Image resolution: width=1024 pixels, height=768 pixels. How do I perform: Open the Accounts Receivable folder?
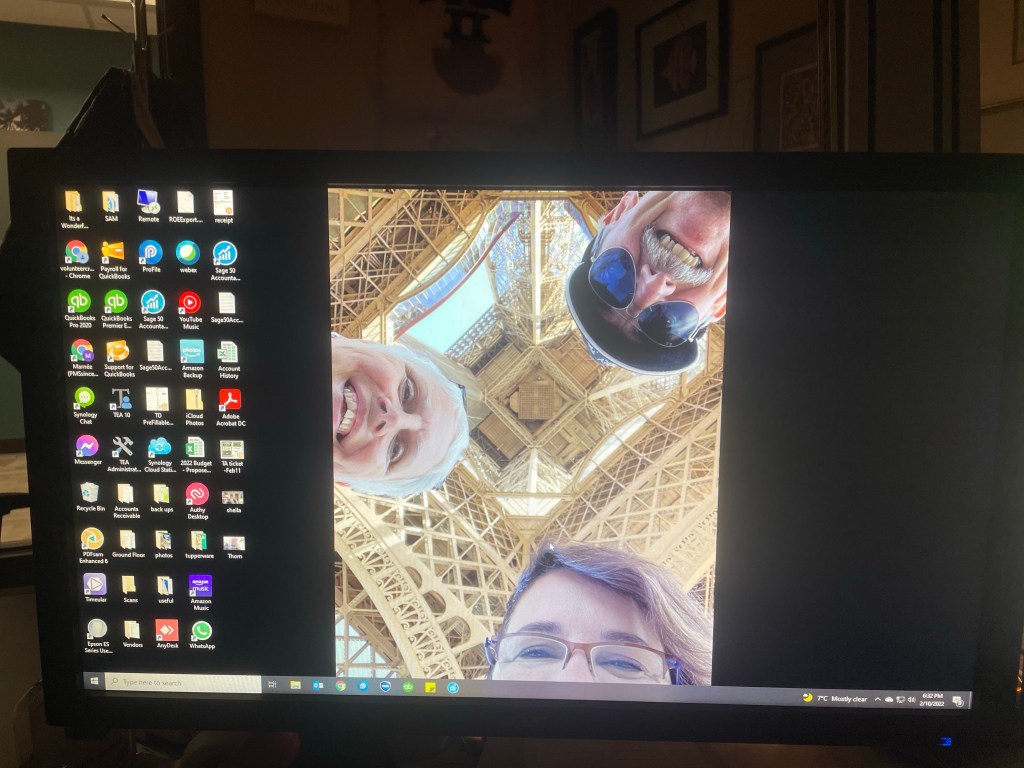click(x=126, y=494)
